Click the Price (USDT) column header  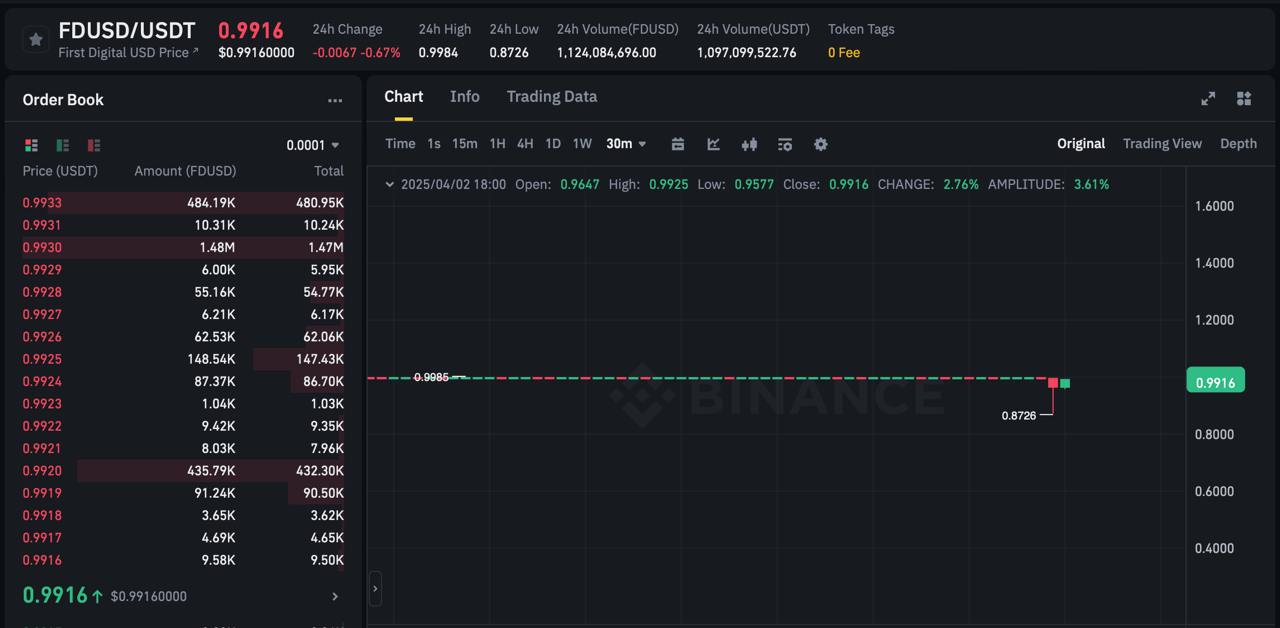tap(60, 171)
